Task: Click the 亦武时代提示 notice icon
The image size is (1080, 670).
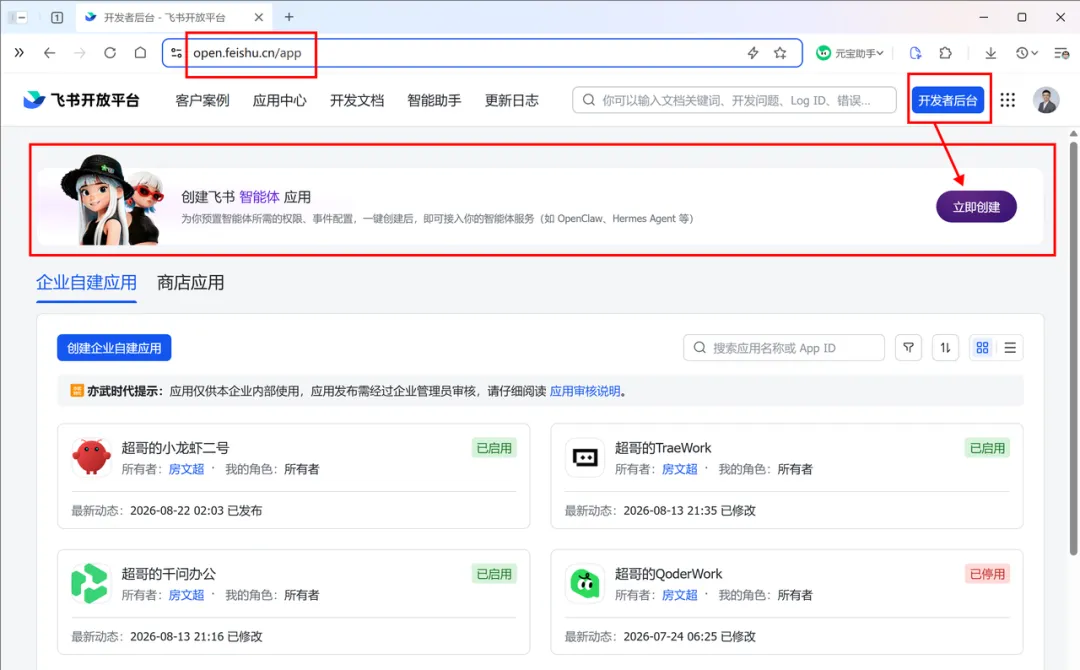Action: (x=77, y=391)
